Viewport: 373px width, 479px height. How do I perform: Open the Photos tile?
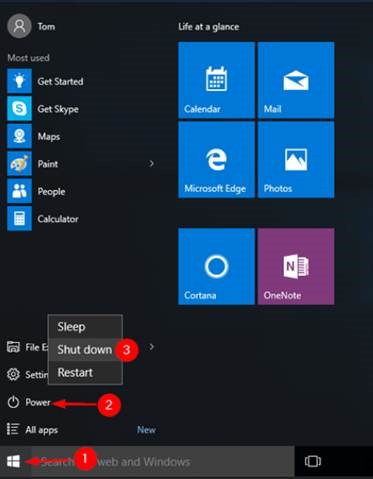pyautogui.click(x=296, y=160)
